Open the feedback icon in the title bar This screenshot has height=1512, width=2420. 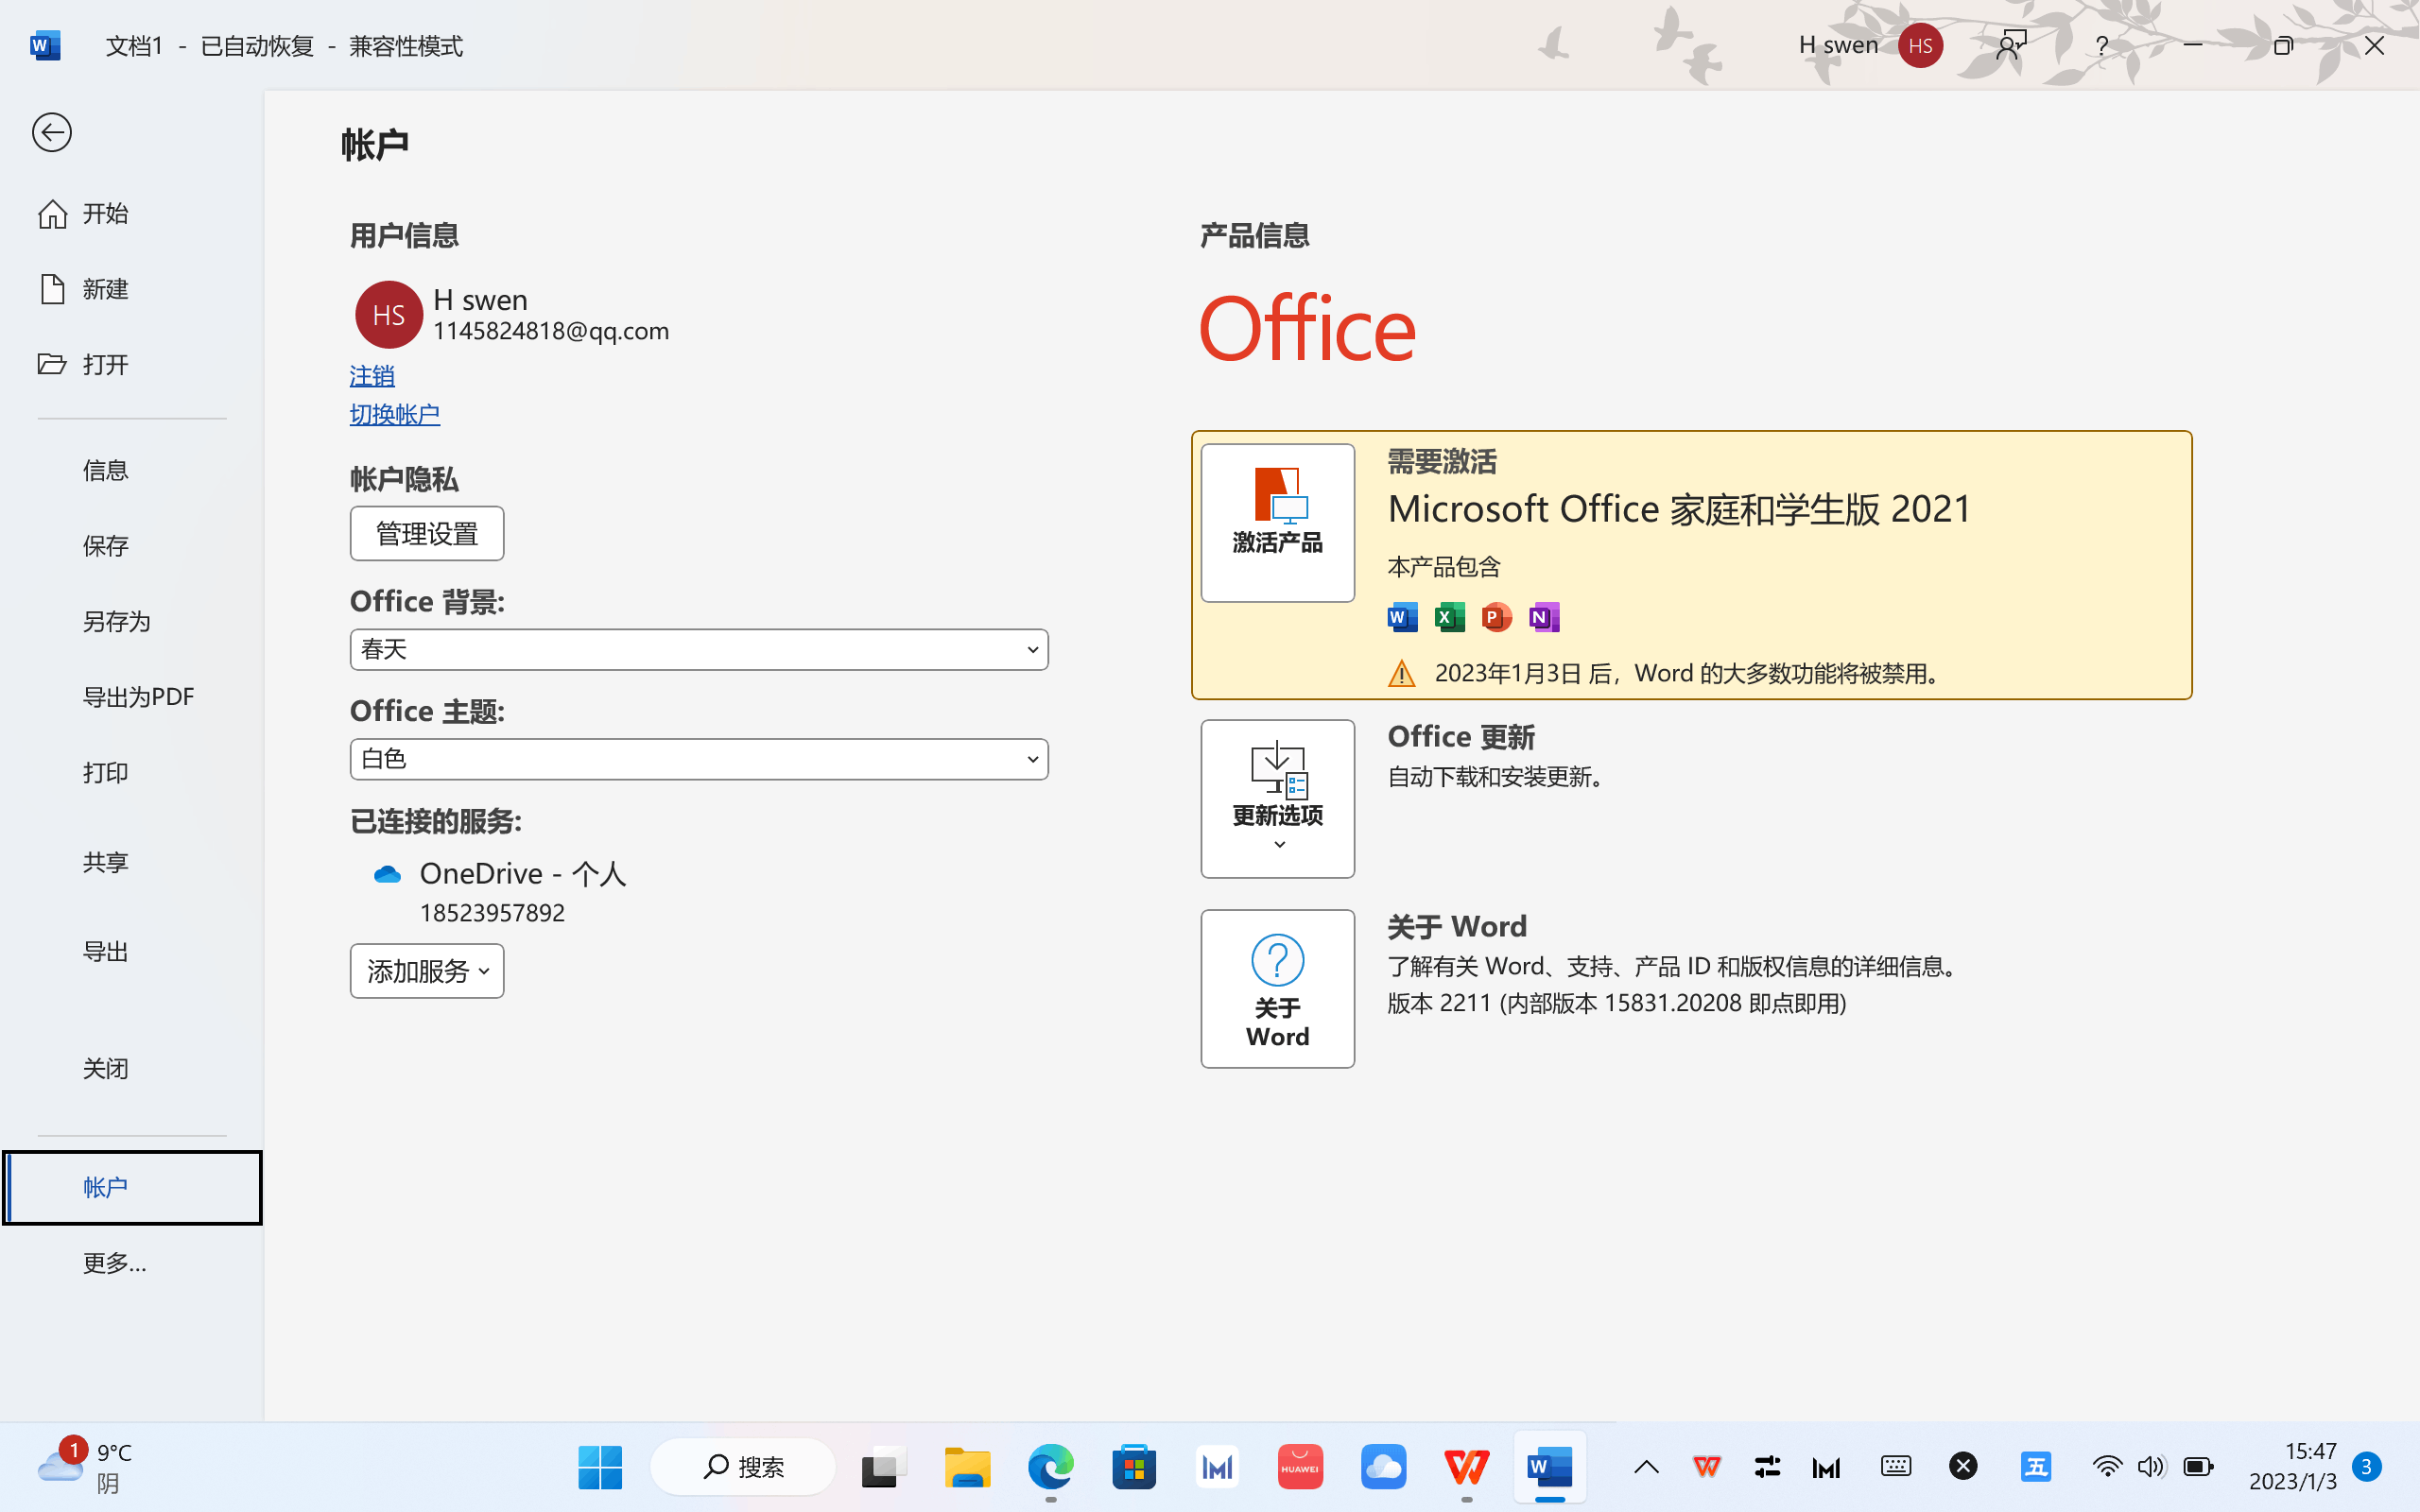point(2010,45)
